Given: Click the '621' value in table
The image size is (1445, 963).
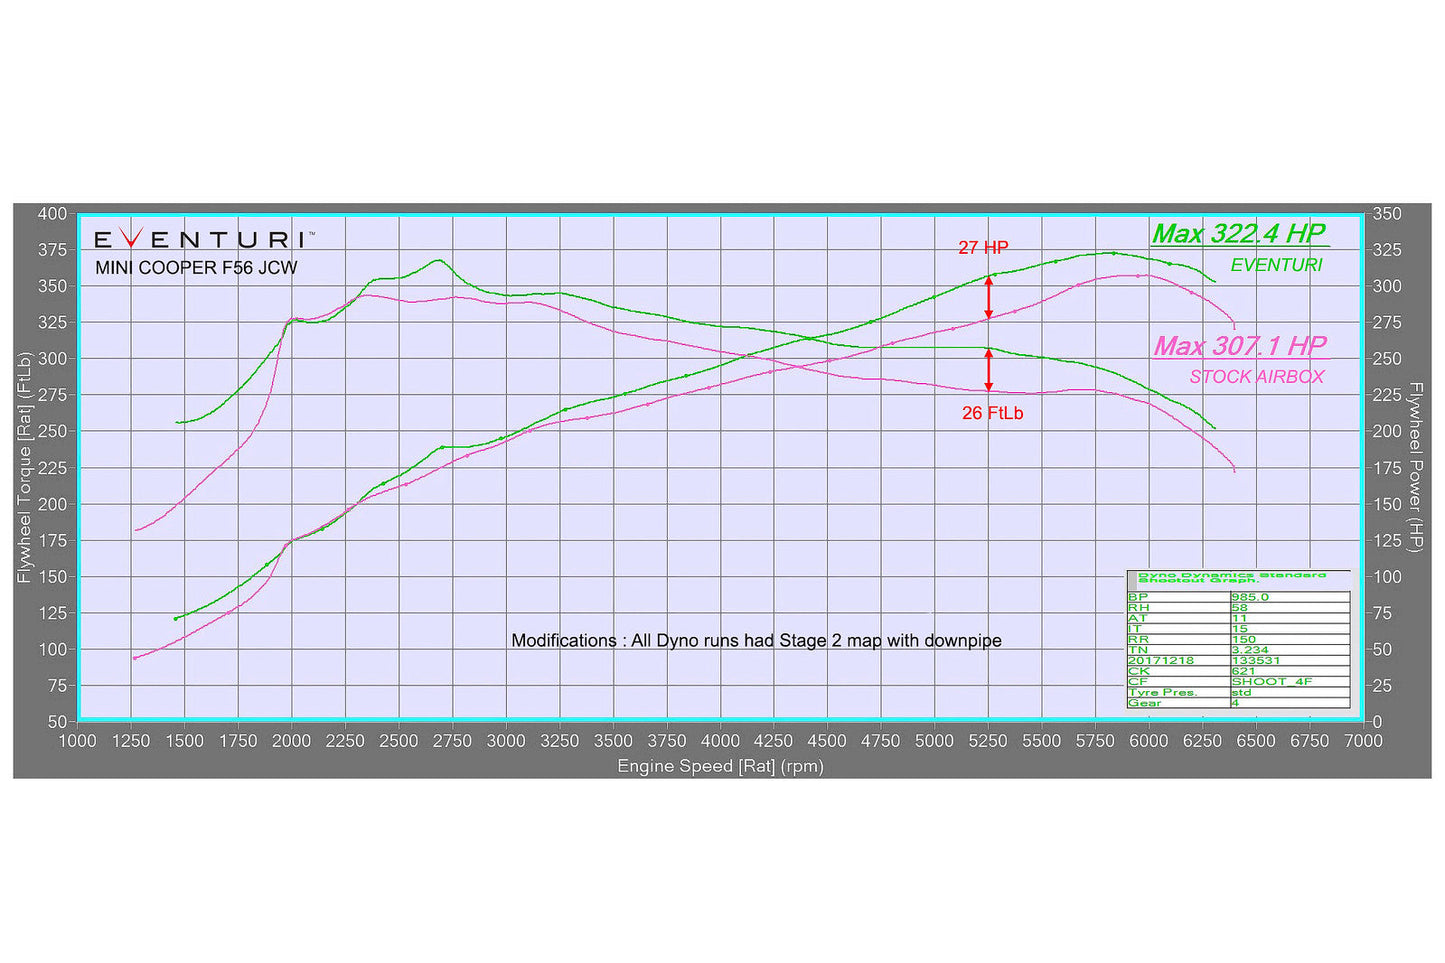Looking at the screenshot, I should coord(1243,671).
